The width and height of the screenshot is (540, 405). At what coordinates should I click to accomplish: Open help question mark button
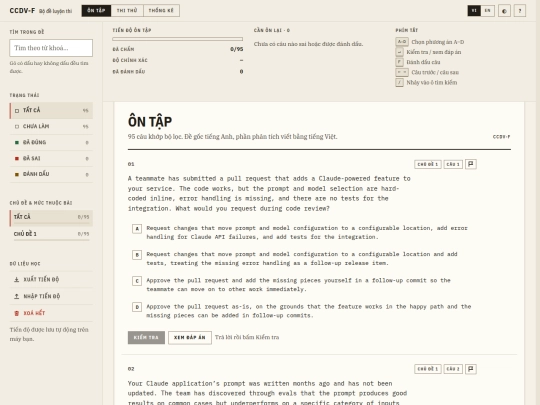(520, 11)
